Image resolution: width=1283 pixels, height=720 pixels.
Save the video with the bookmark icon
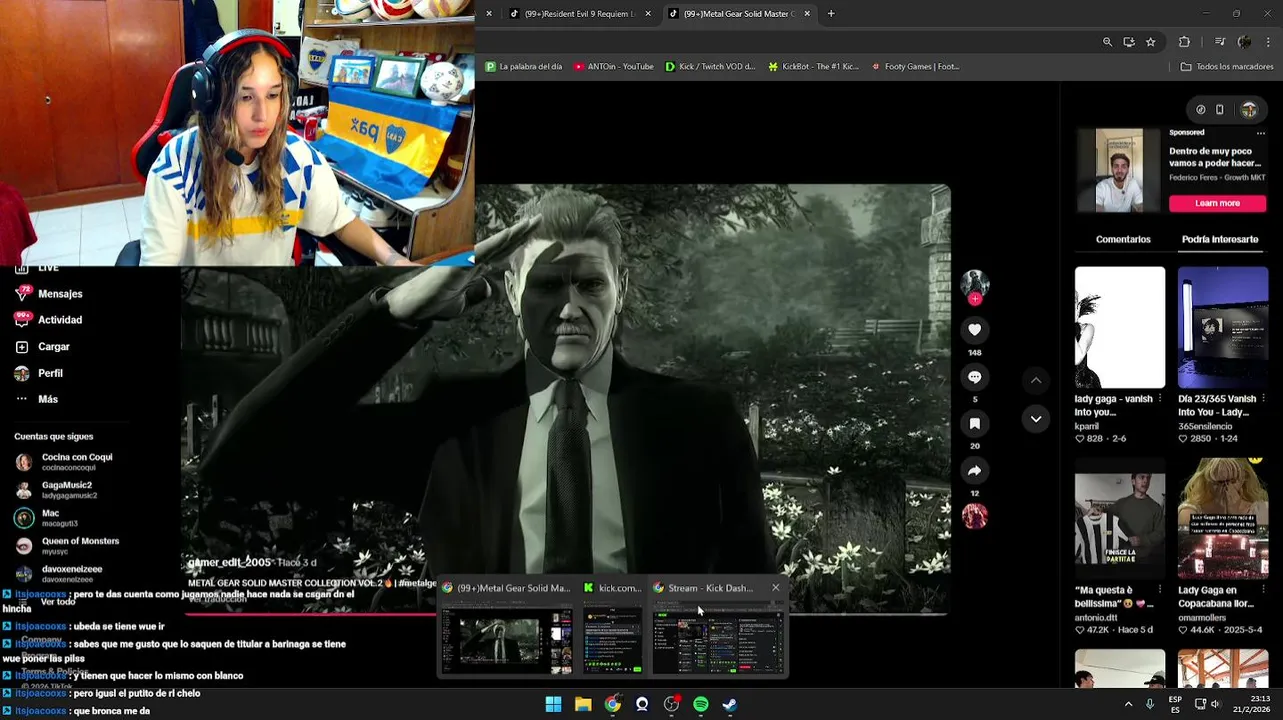click(x=974, y=424)
